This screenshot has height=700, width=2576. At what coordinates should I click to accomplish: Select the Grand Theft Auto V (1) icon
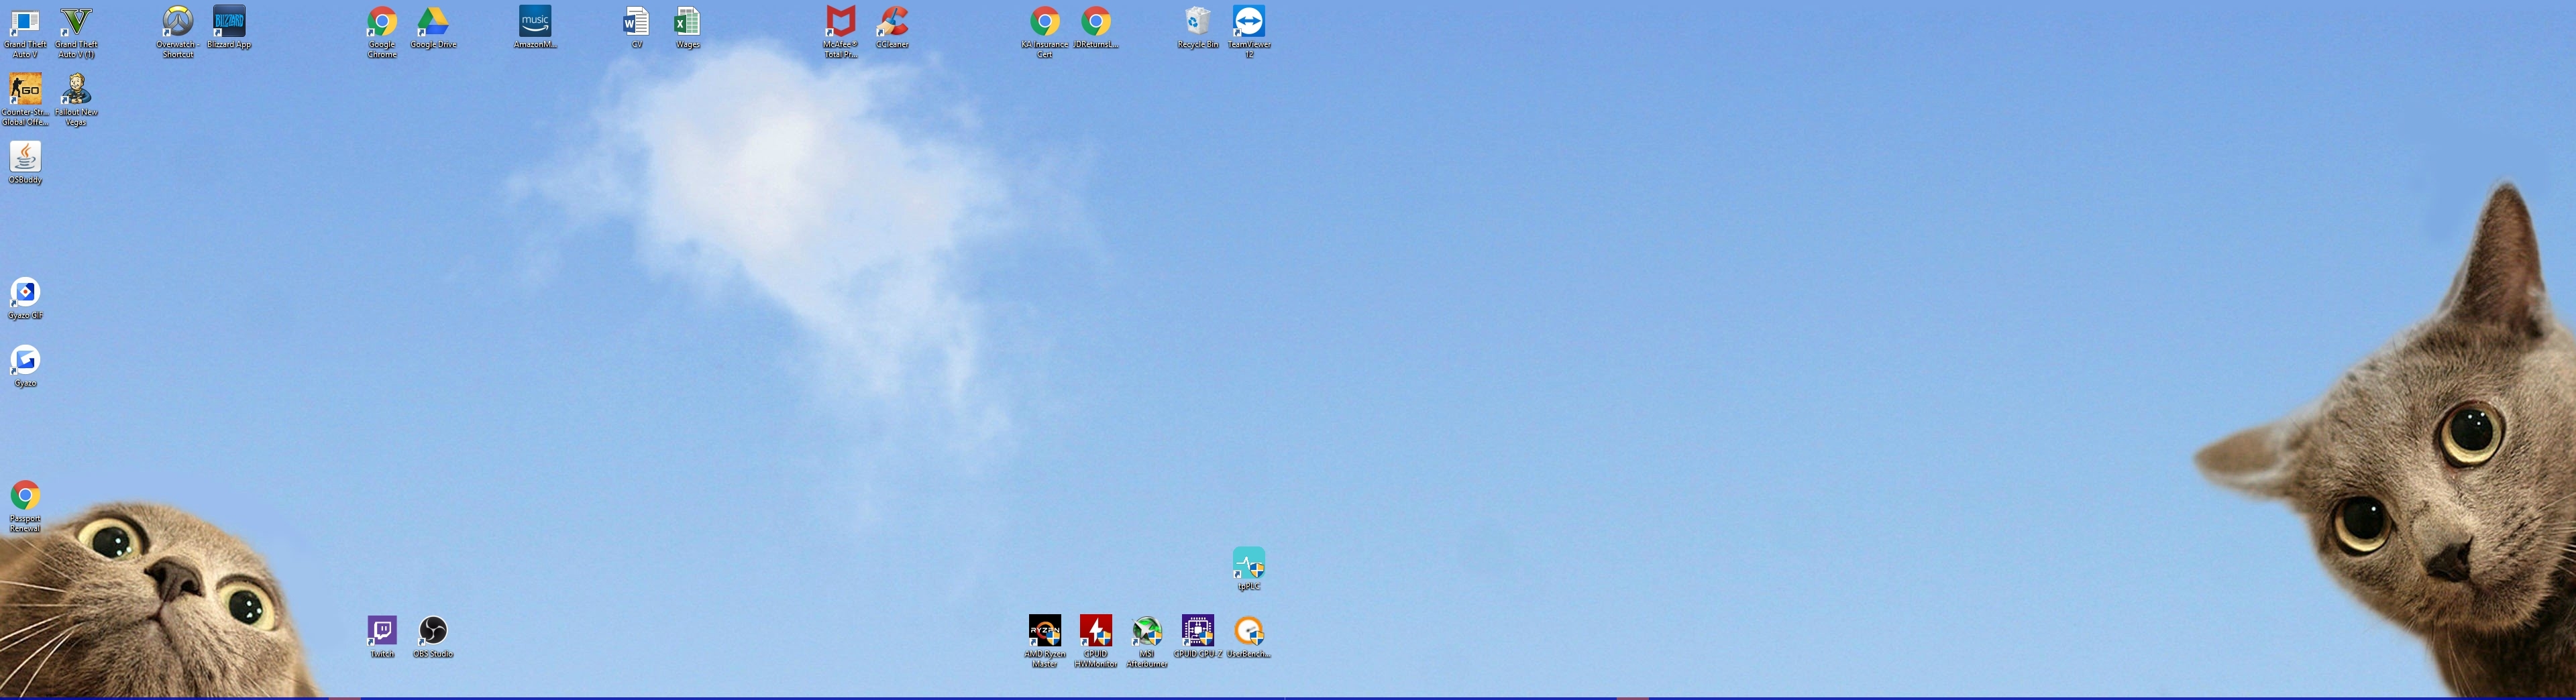[x=76, y=32]
